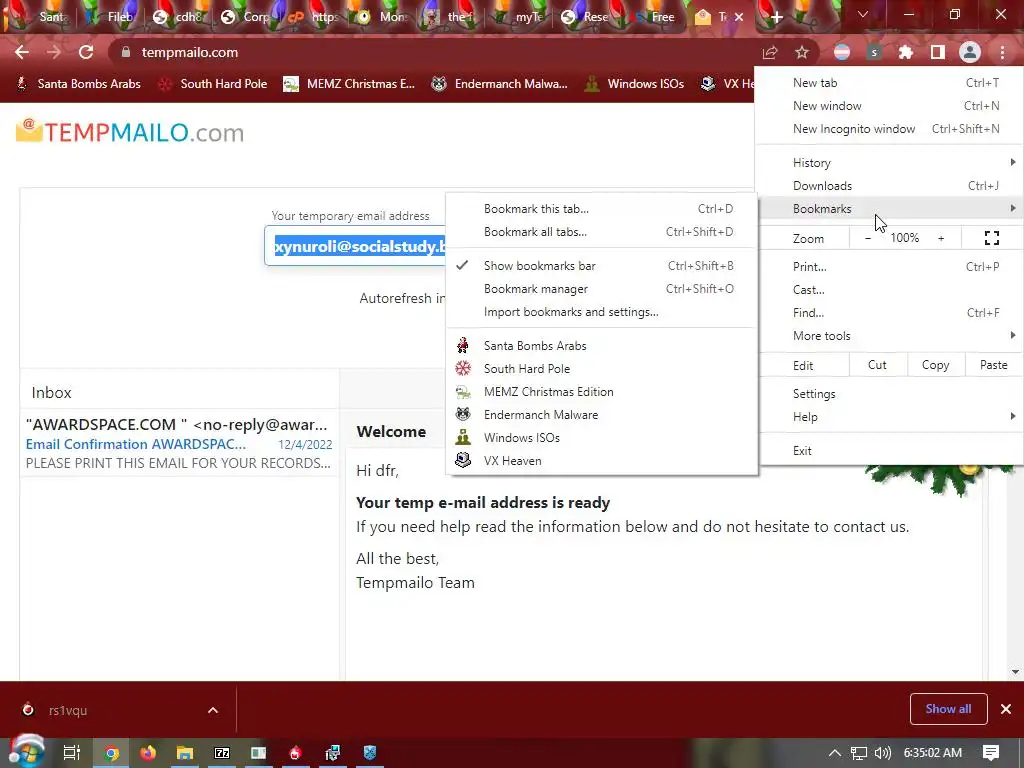This screenshot has width=1024, height=768.
Task: Open Endermanch Malwa... bookmarks bar item
Action: click(x=500, y=84)
